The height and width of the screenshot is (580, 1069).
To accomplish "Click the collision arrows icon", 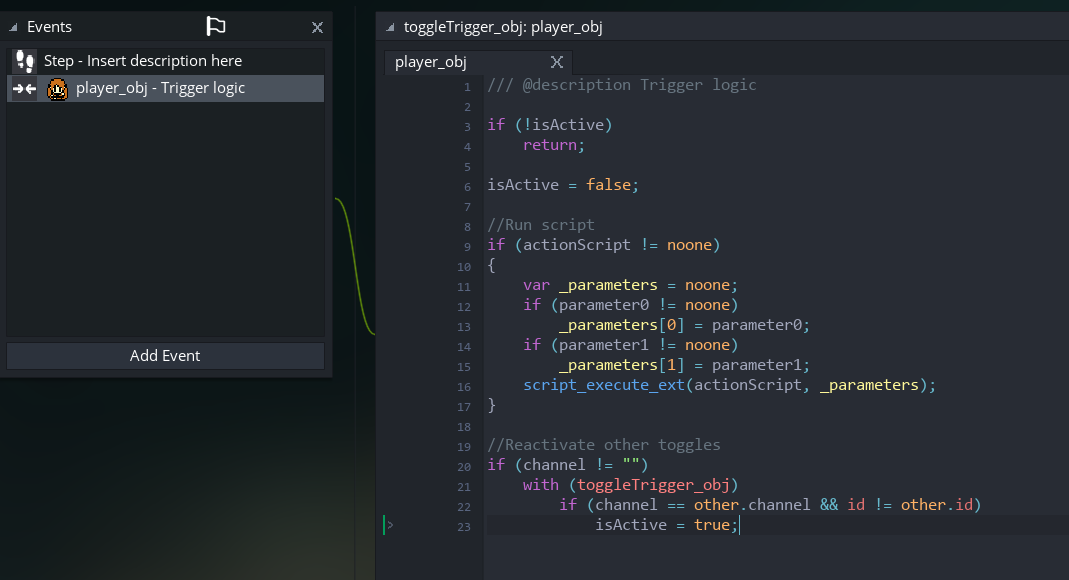I will [25, 89].
